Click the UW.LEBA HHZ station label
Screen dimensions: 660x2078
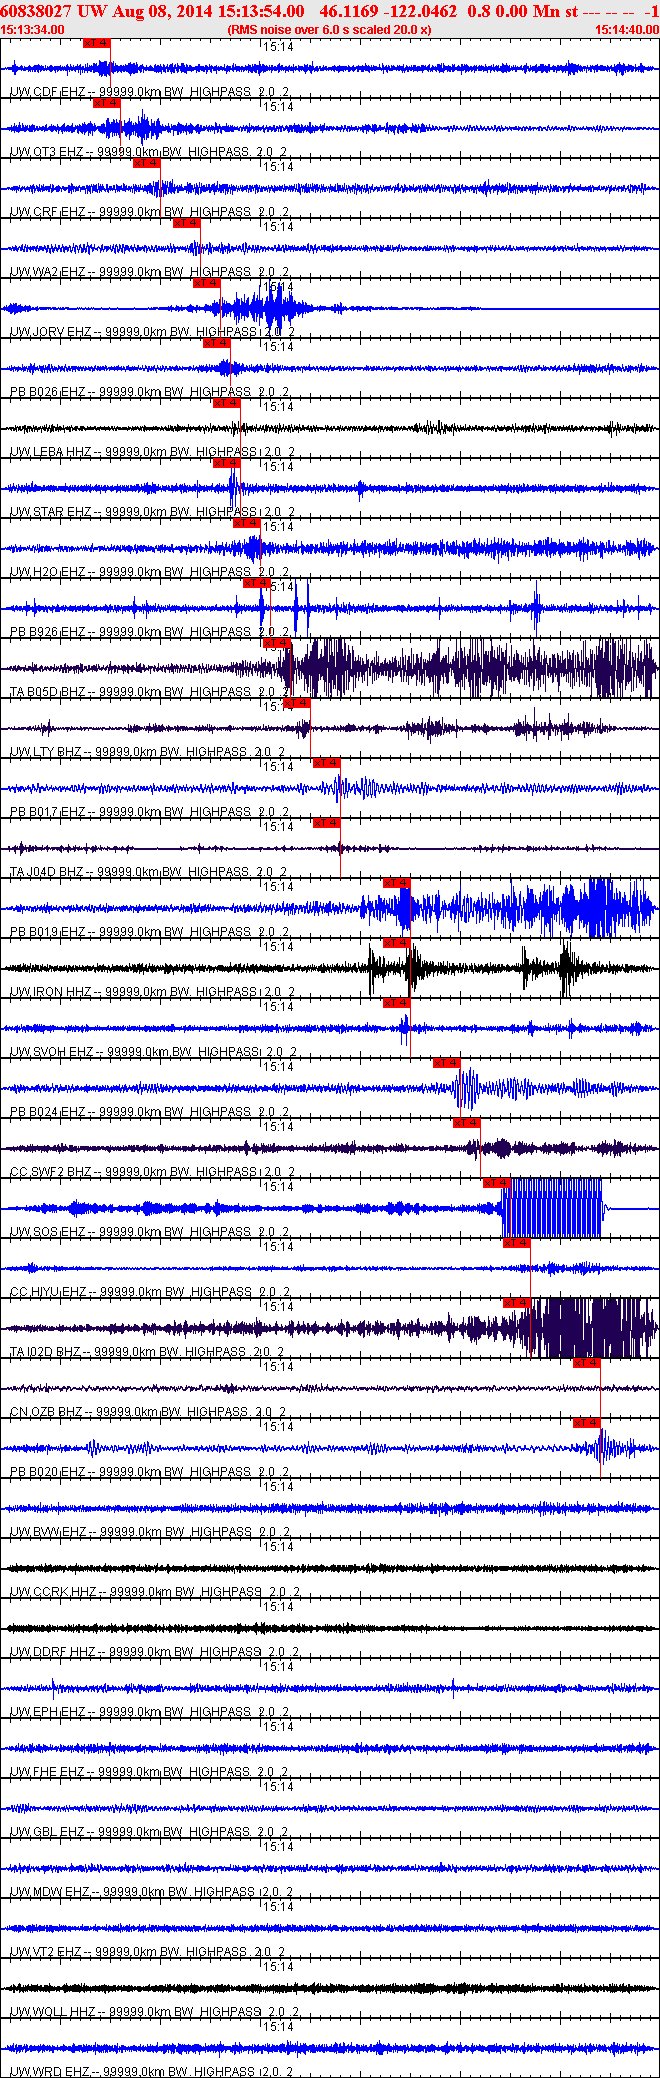coord(51,452)
